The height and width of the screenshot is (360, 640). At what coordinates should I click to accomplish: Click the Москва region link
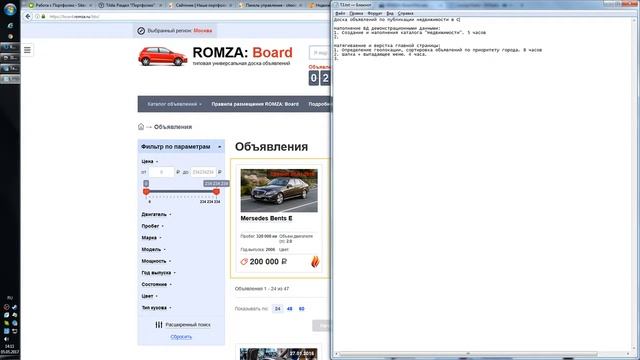202,31
